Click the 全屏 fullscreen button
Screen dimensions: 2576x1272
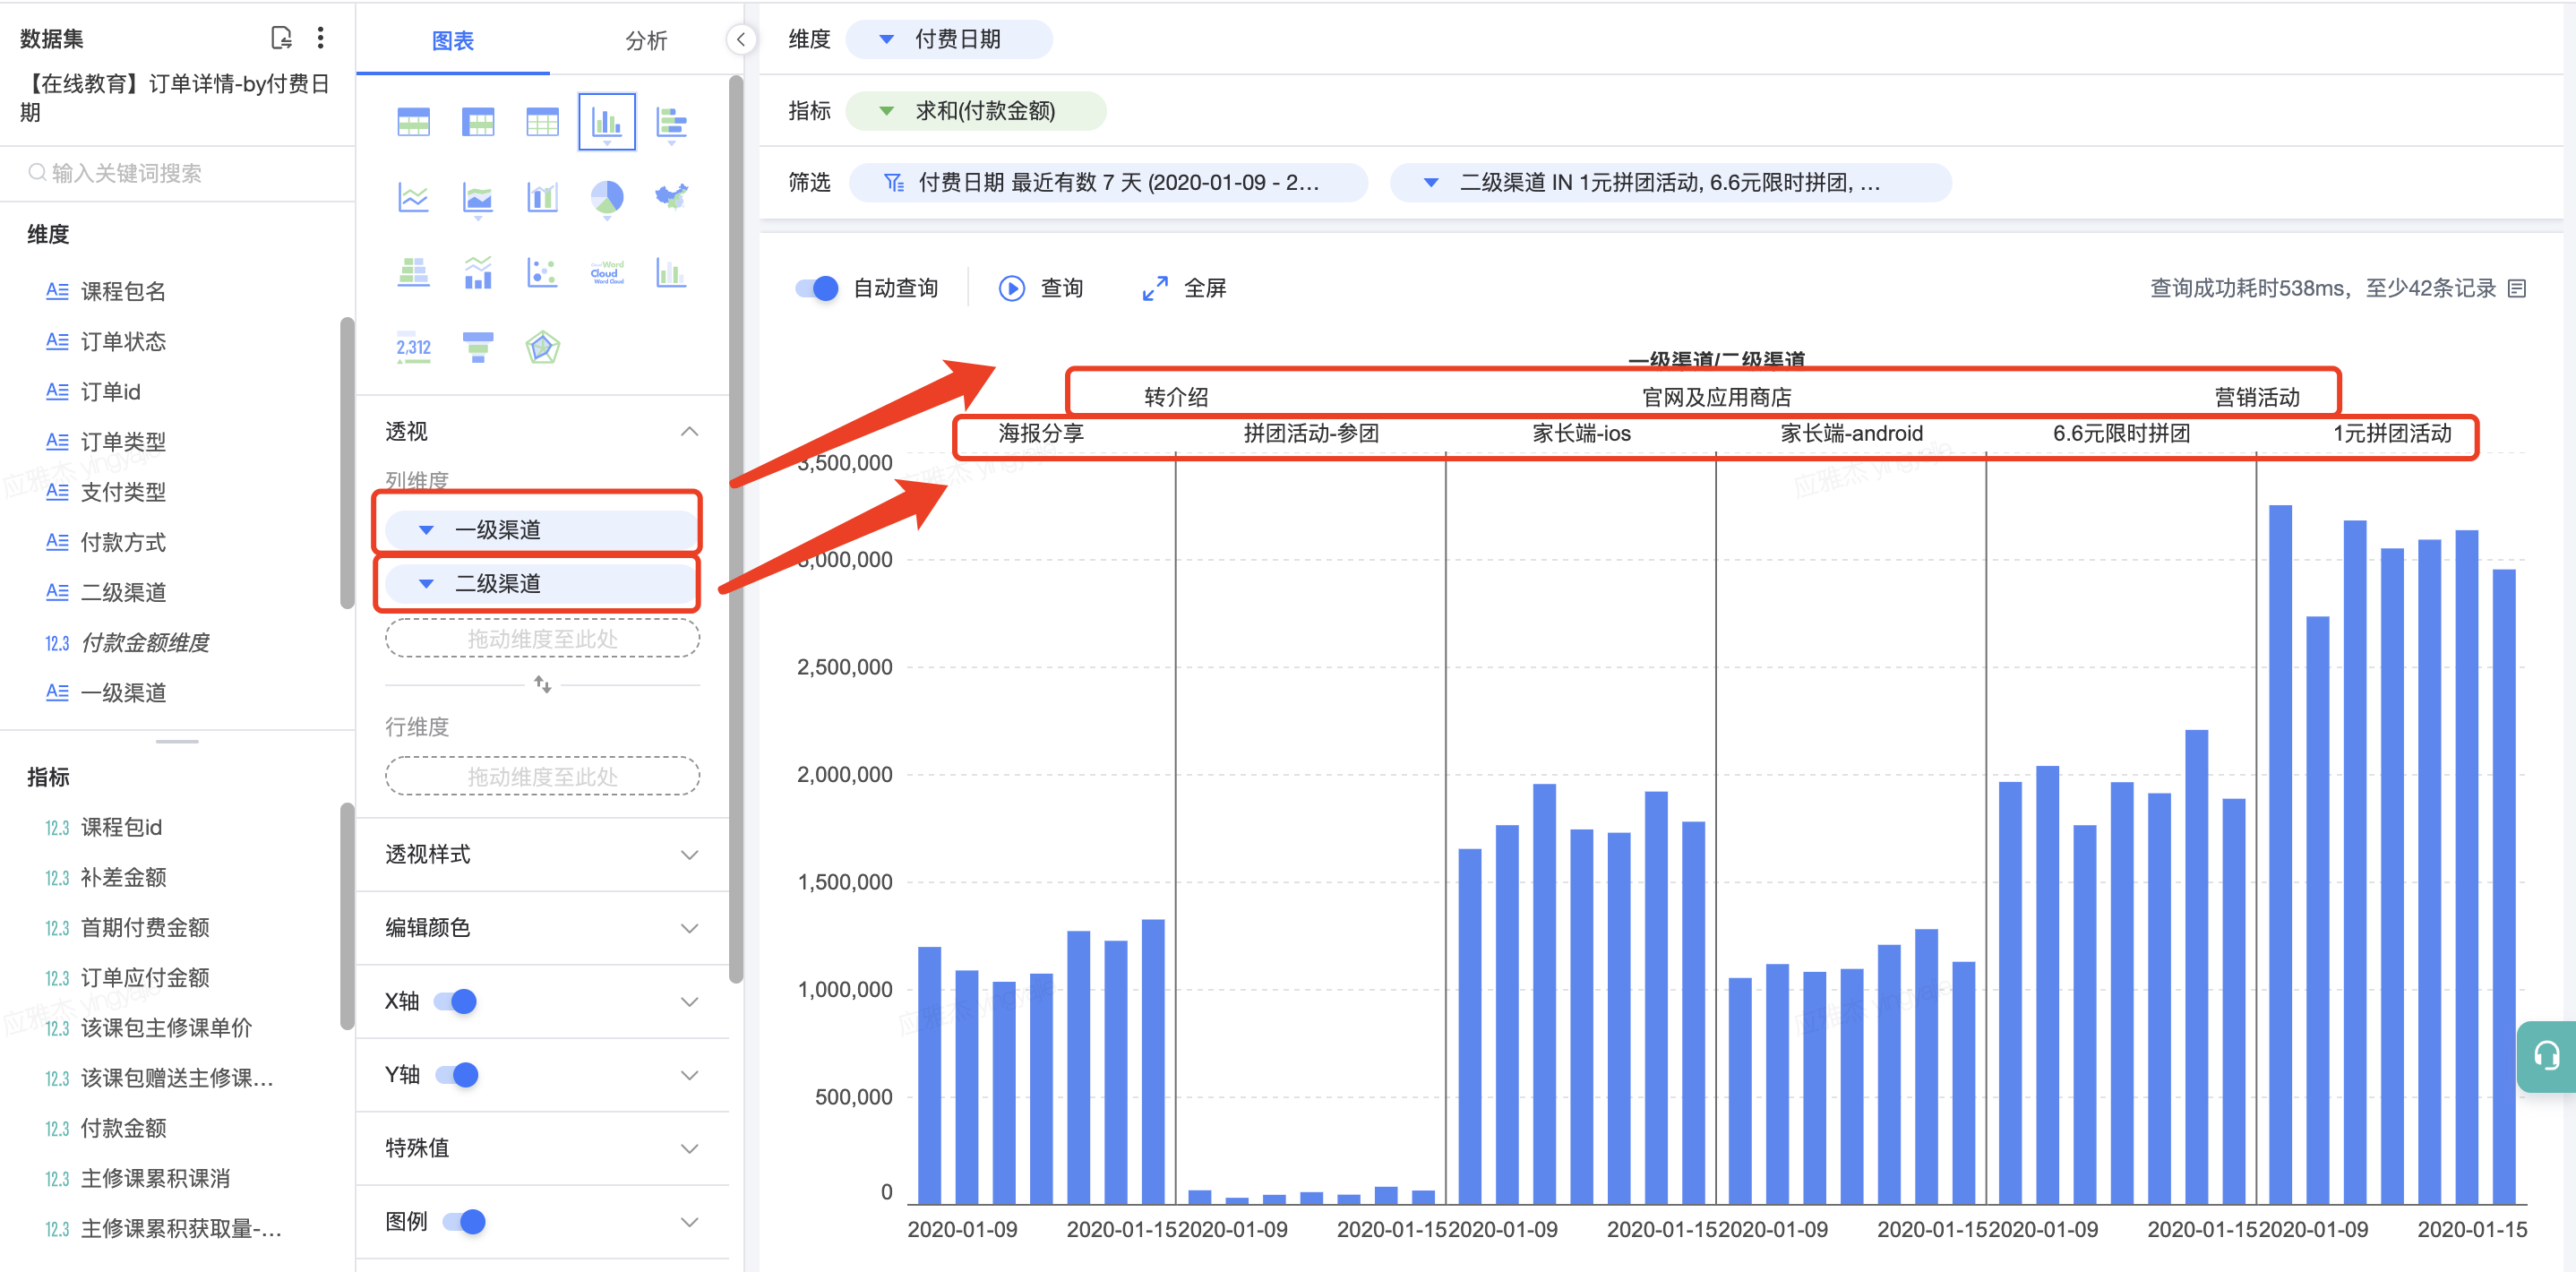coord(1184,289)
